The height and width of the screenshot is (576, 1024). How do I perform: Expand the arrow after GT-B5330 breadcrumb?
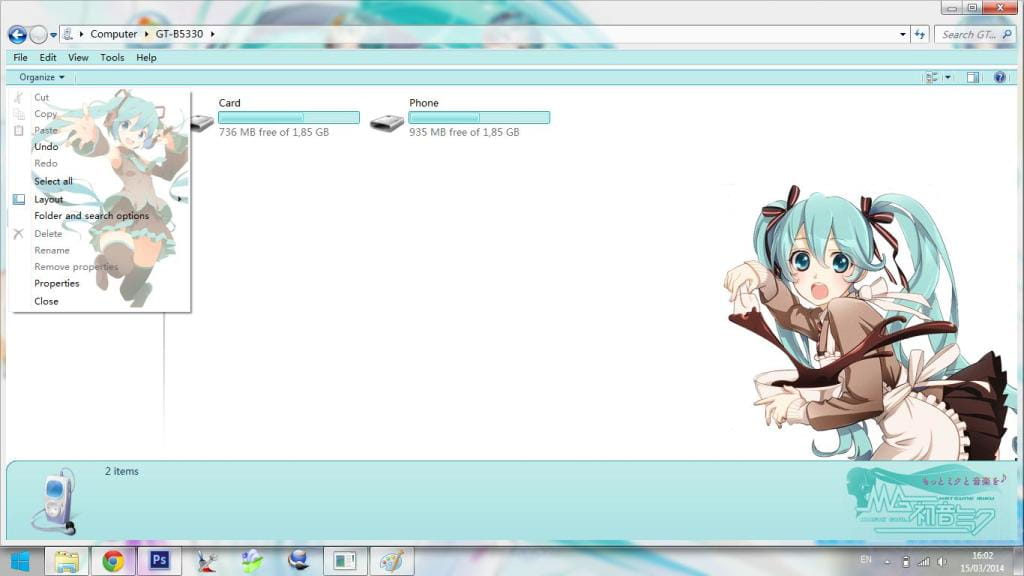(x=212, y=34)
